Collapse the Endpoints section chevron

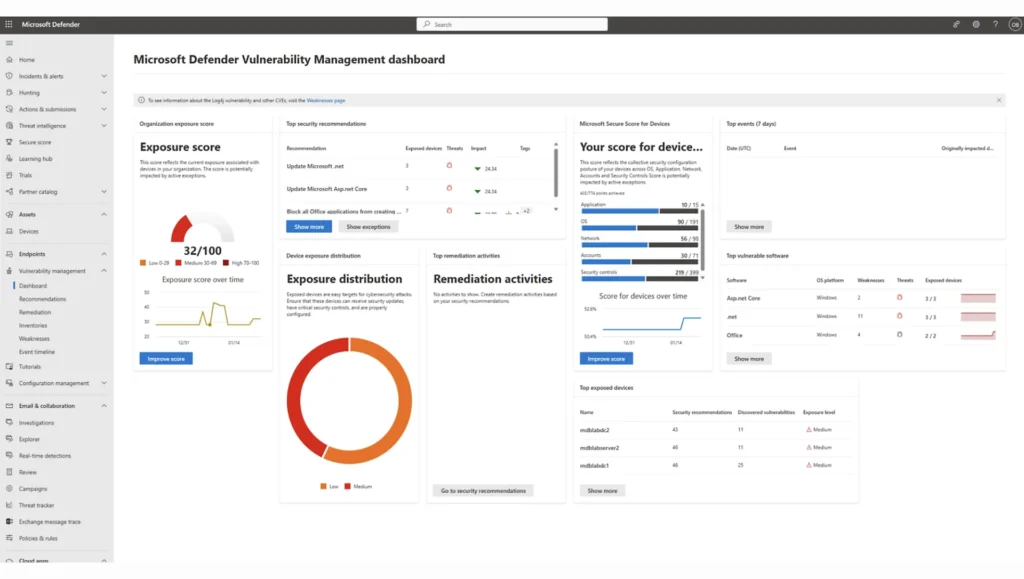point(104,254)
